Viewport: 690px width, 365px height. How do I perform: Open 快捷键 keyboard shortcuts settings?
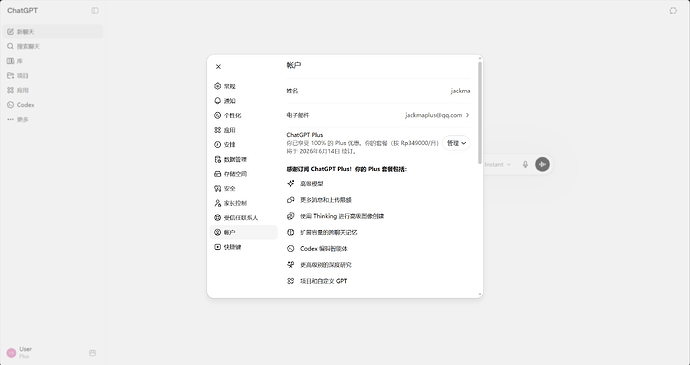point(243,247)
